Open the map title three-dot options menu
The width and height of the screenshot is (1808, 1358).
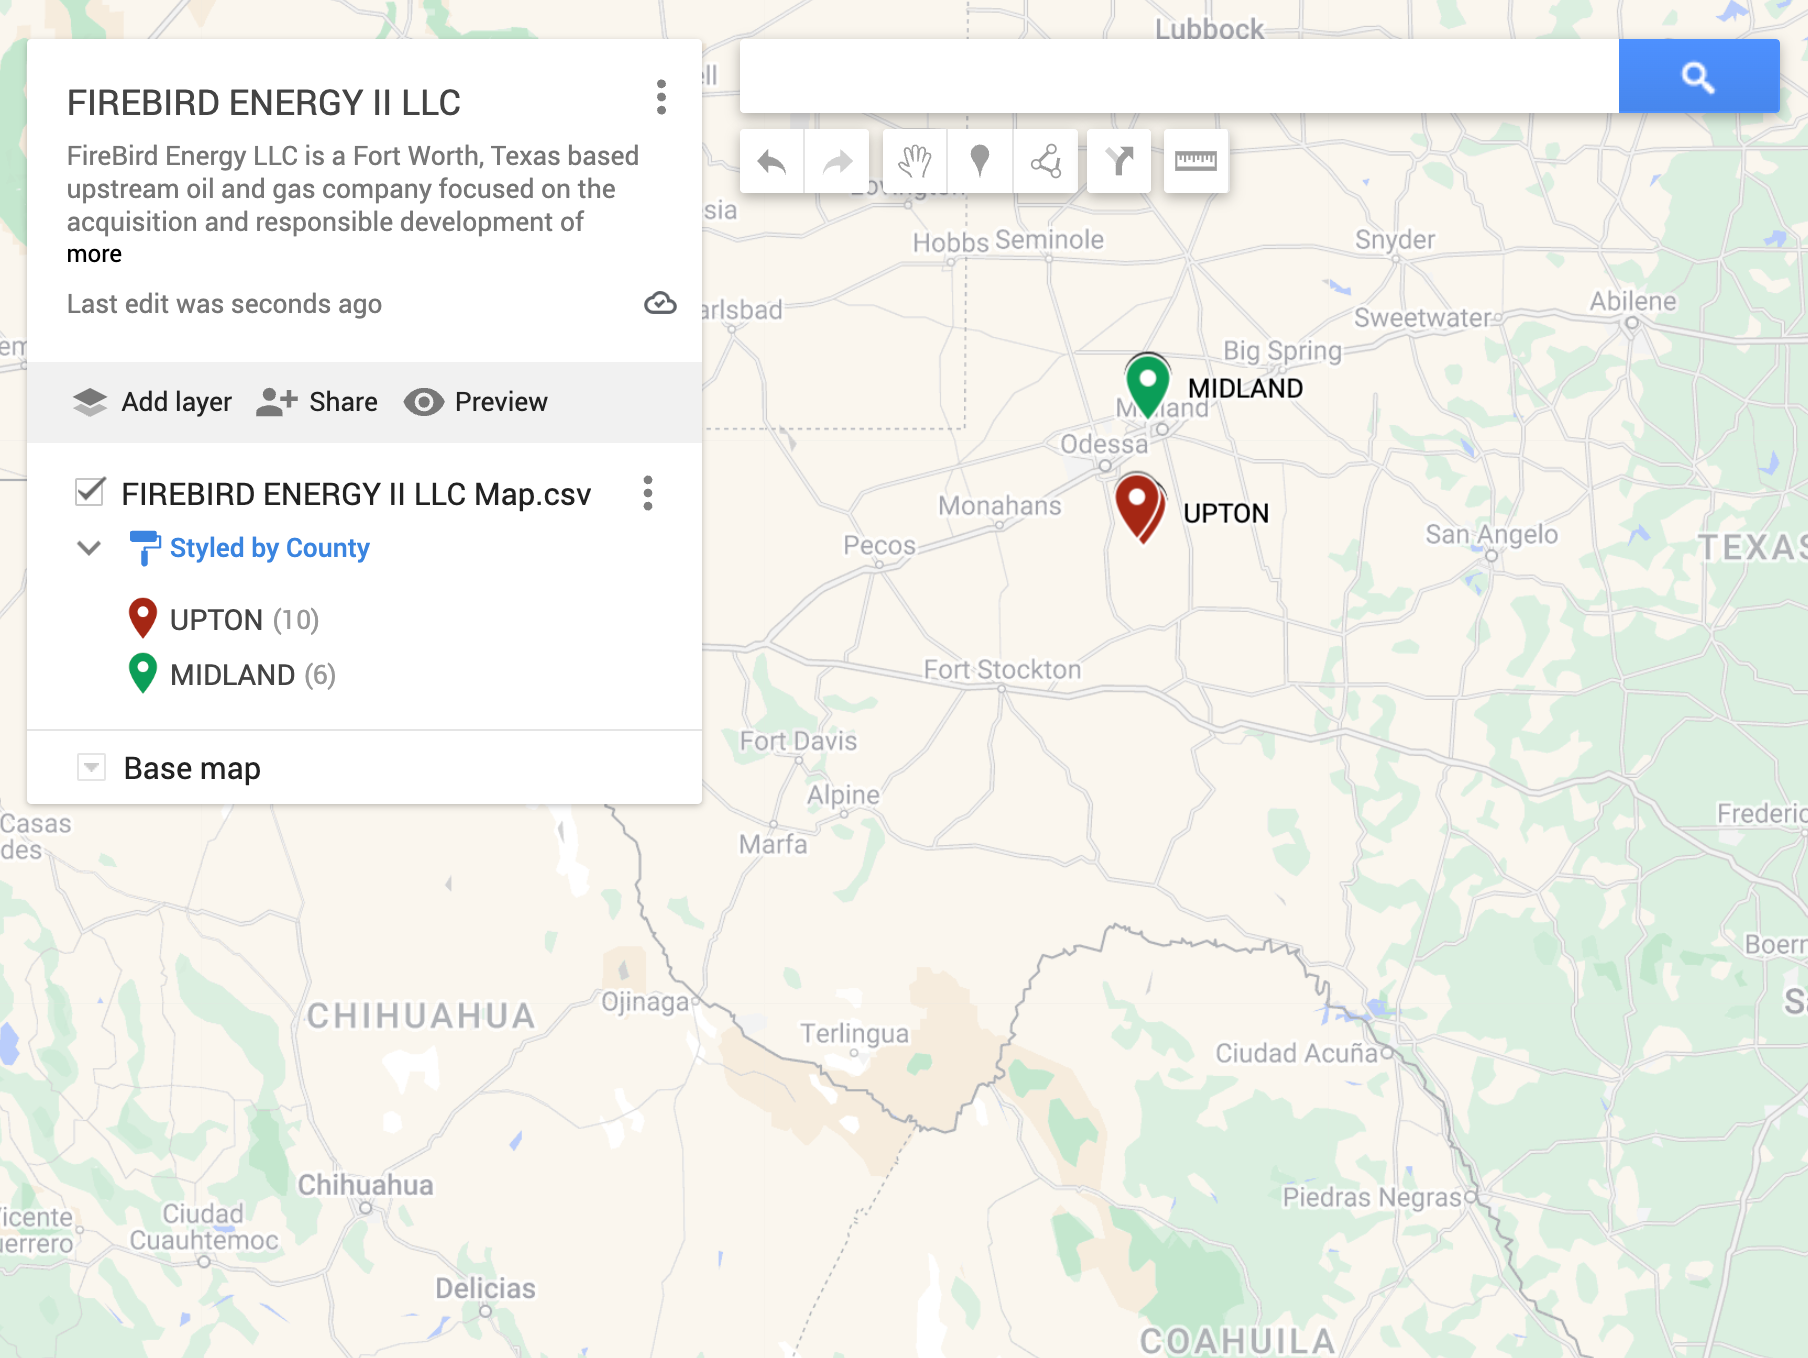point(661,98)
